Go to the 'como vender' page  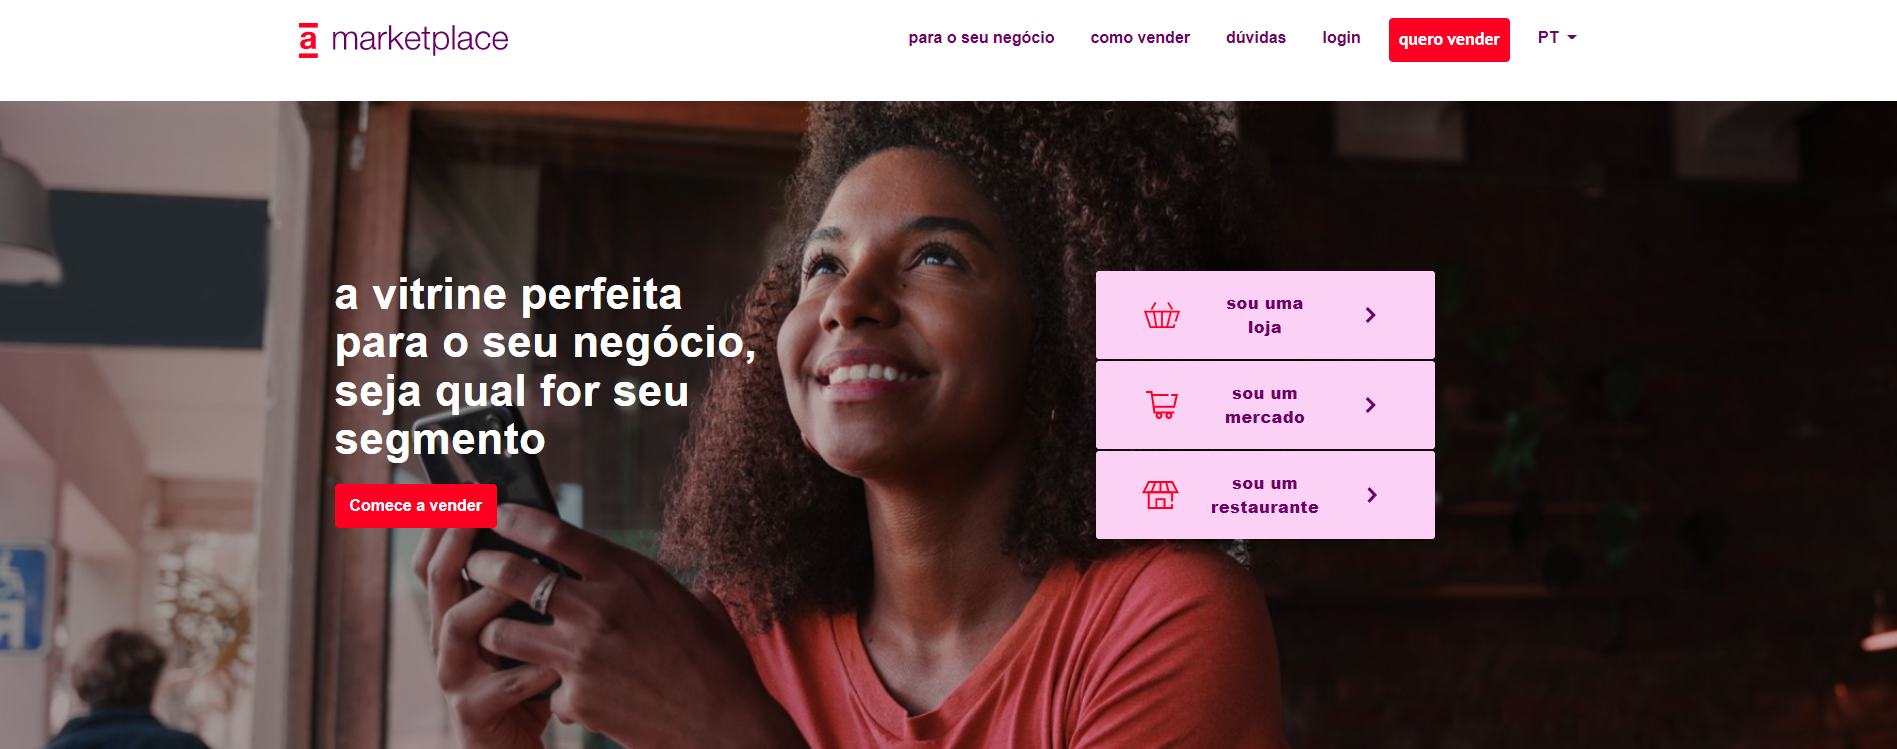point(1140,38)
